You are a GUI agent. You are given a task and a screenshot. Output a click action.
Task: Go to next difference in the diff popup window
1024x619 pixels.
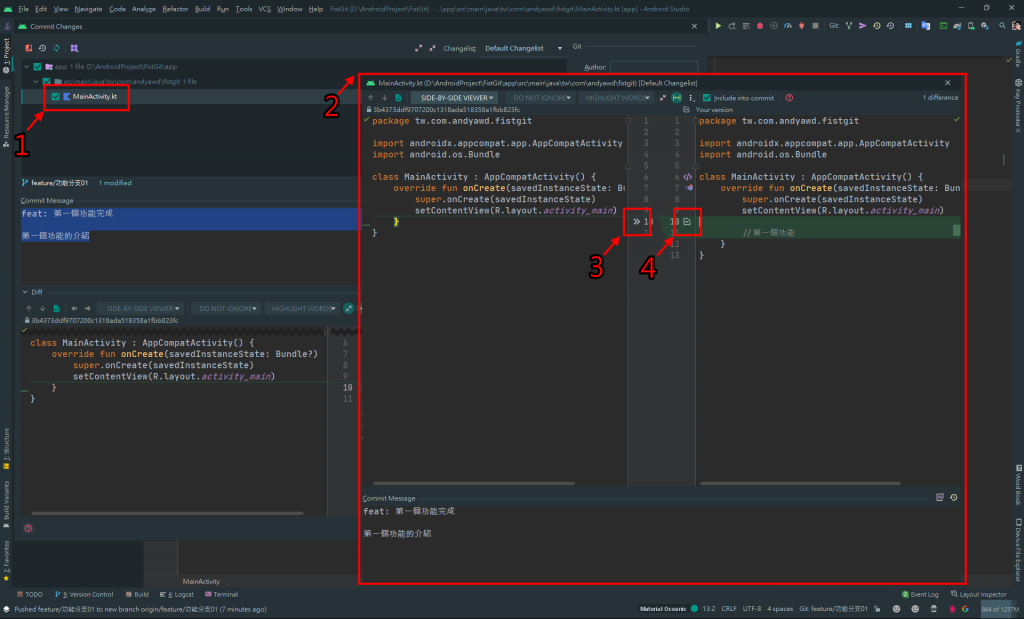point(385,98)
